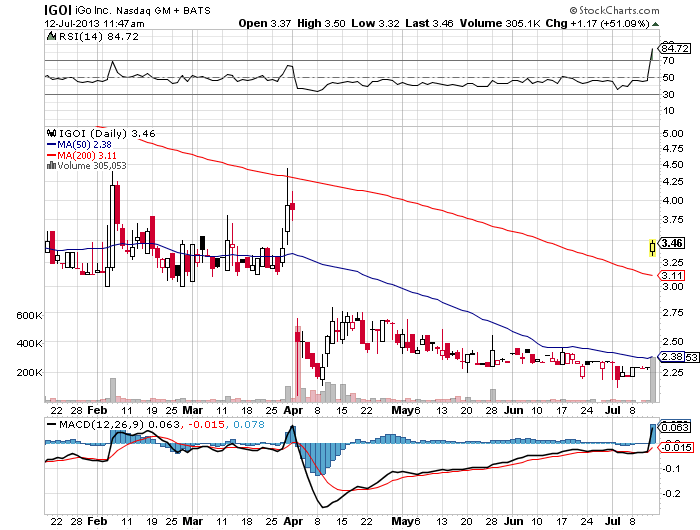The image size is (700, 530).
Task: Click the IGOI (Daily) 3.46 legend label
Action: [x=107, y=134]
